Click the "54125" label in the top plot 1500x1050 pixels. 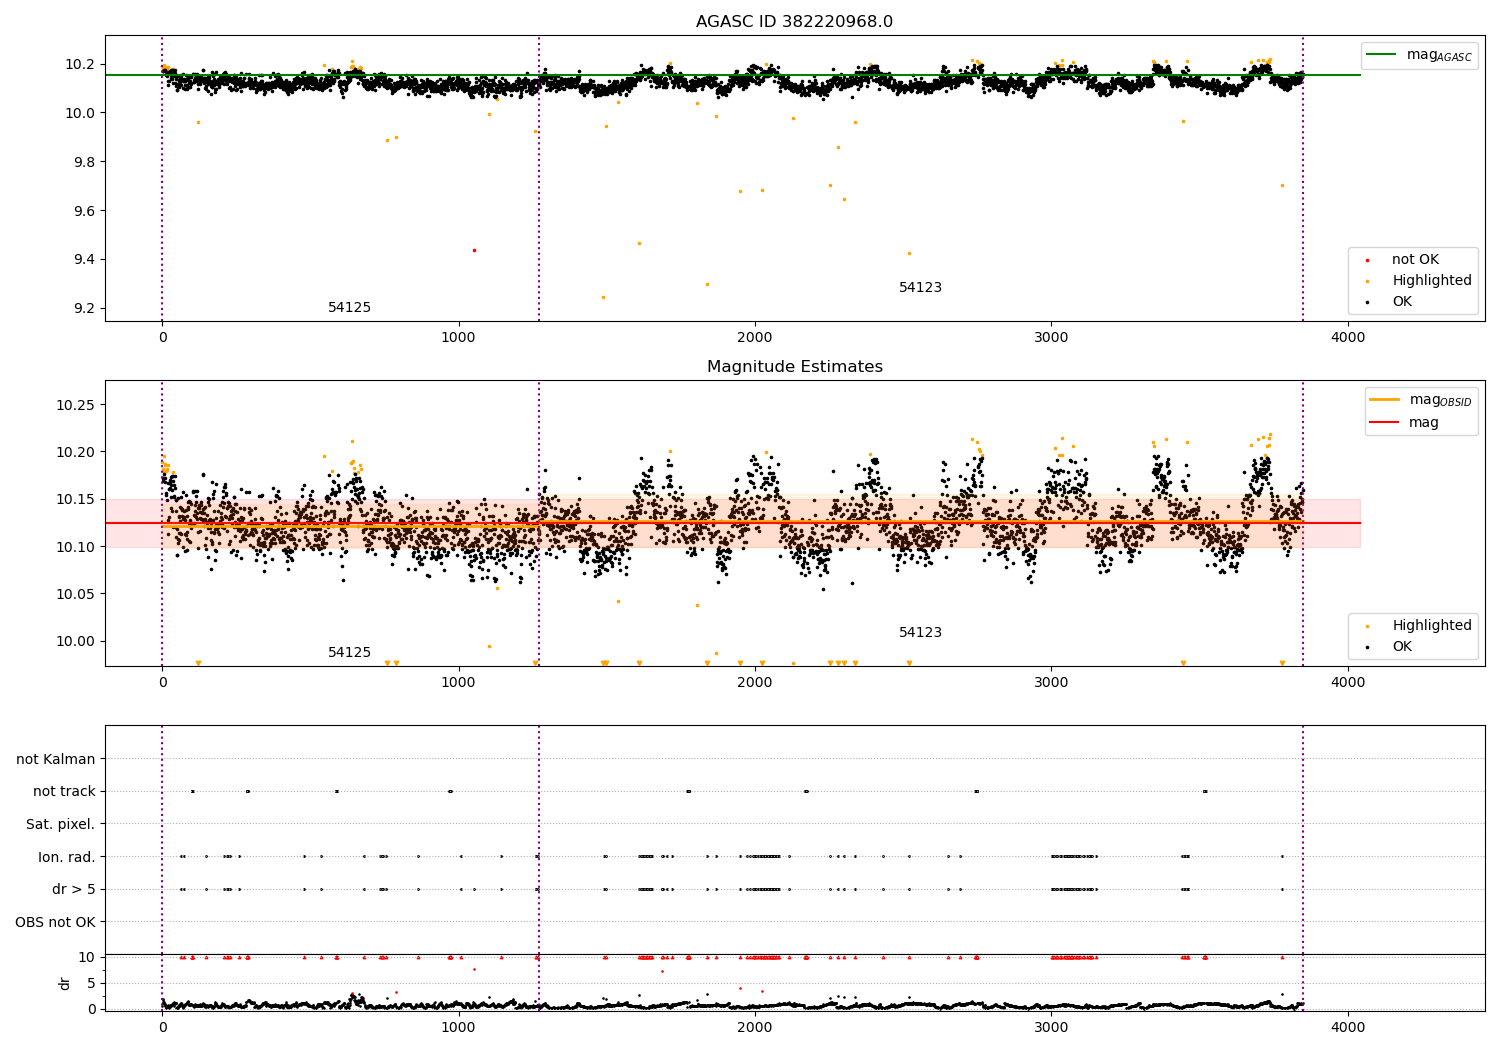349,308
